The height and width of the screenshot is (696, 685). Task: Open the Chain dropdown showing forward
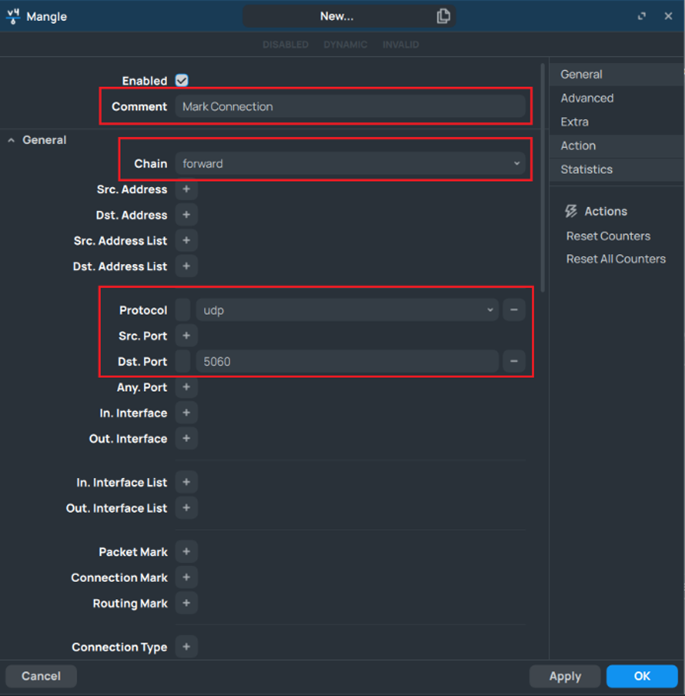pos(350,163)
